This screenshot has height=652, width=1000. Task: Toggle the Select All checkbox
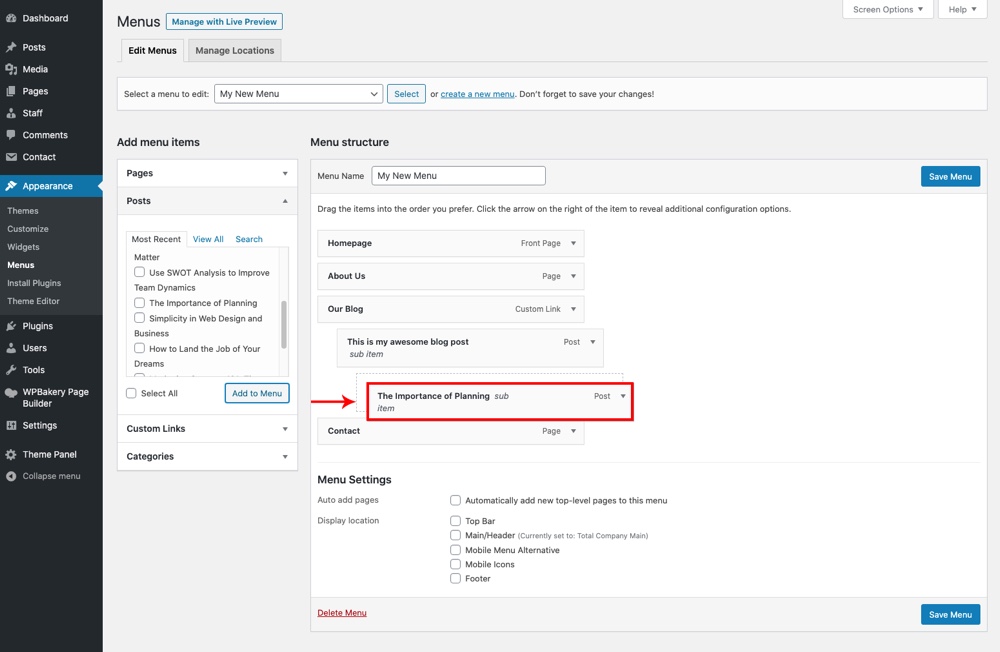point(131,393)
